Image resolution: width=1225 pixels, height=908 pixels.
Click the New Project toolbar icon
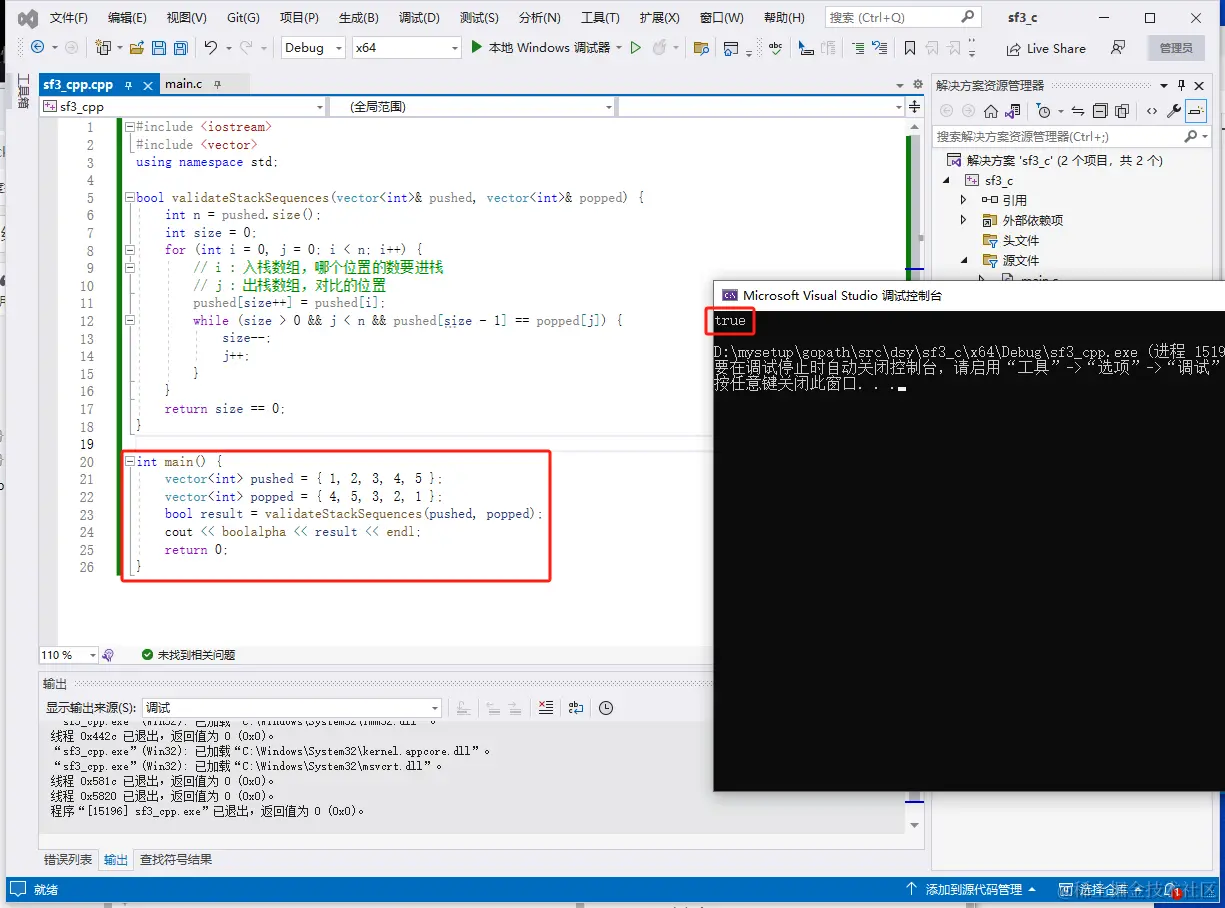(103, 48)
